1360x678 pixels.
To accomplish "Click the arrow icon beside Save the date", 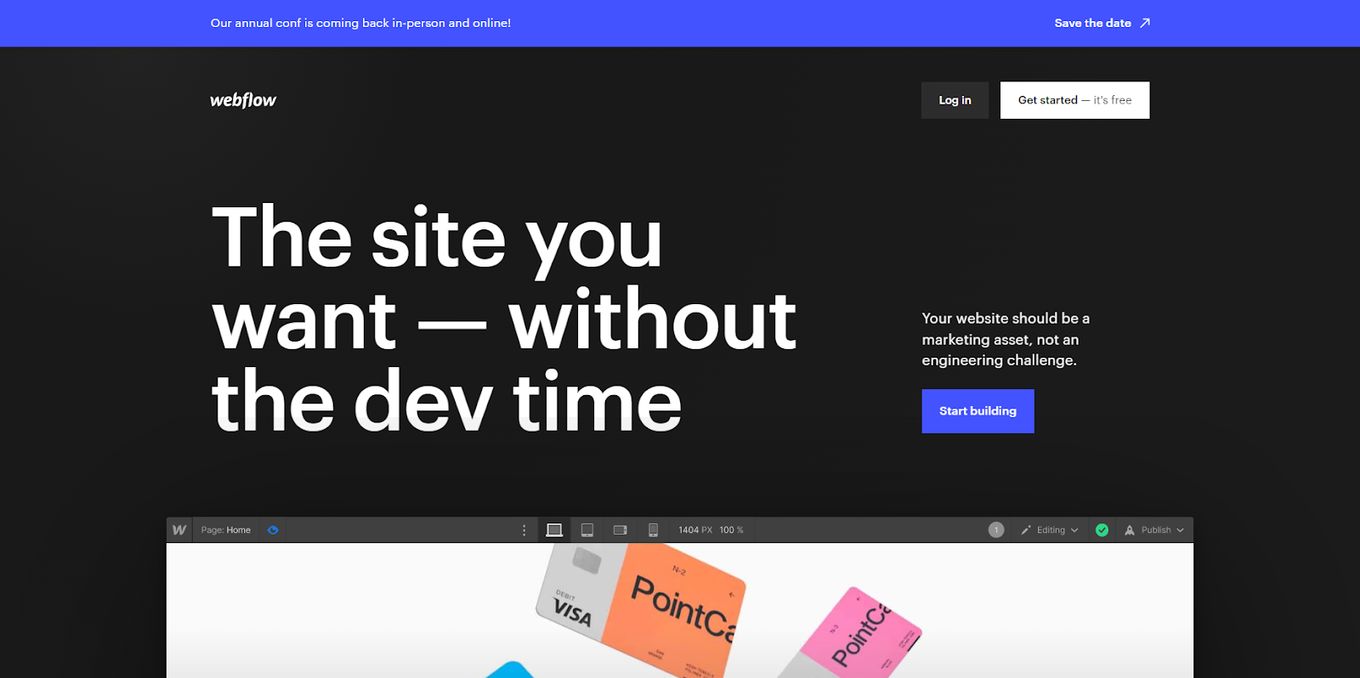I will [x=1145, y=23].
